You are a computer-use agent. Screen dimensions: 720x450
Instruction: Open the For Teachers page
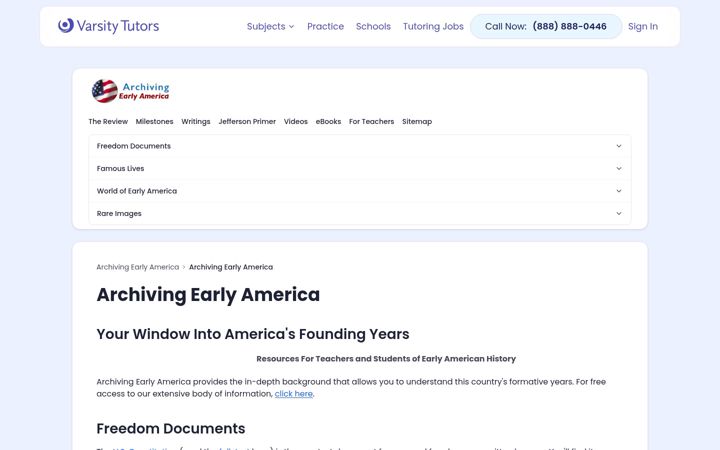click(x=371, y=122)
